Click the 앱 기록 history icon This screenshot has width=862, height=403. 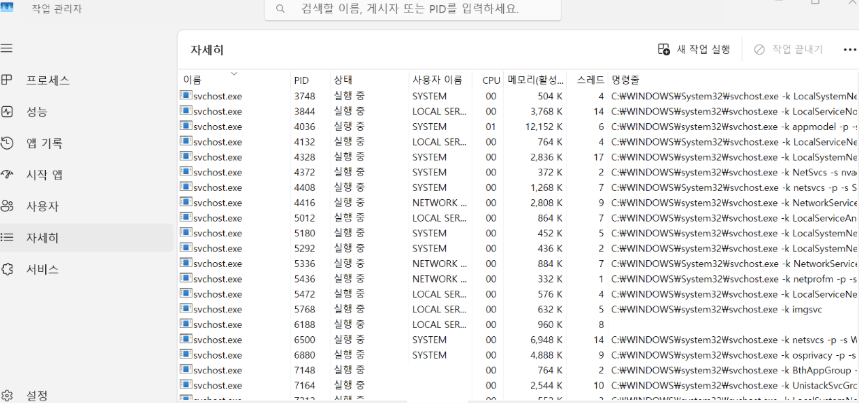7,143
